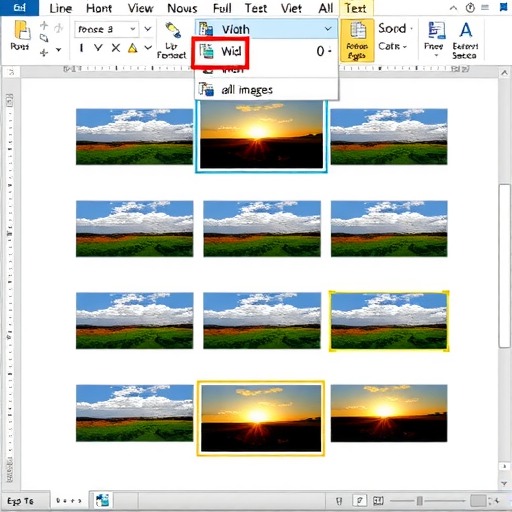Click the large letter A text icon

pos(466,30)
